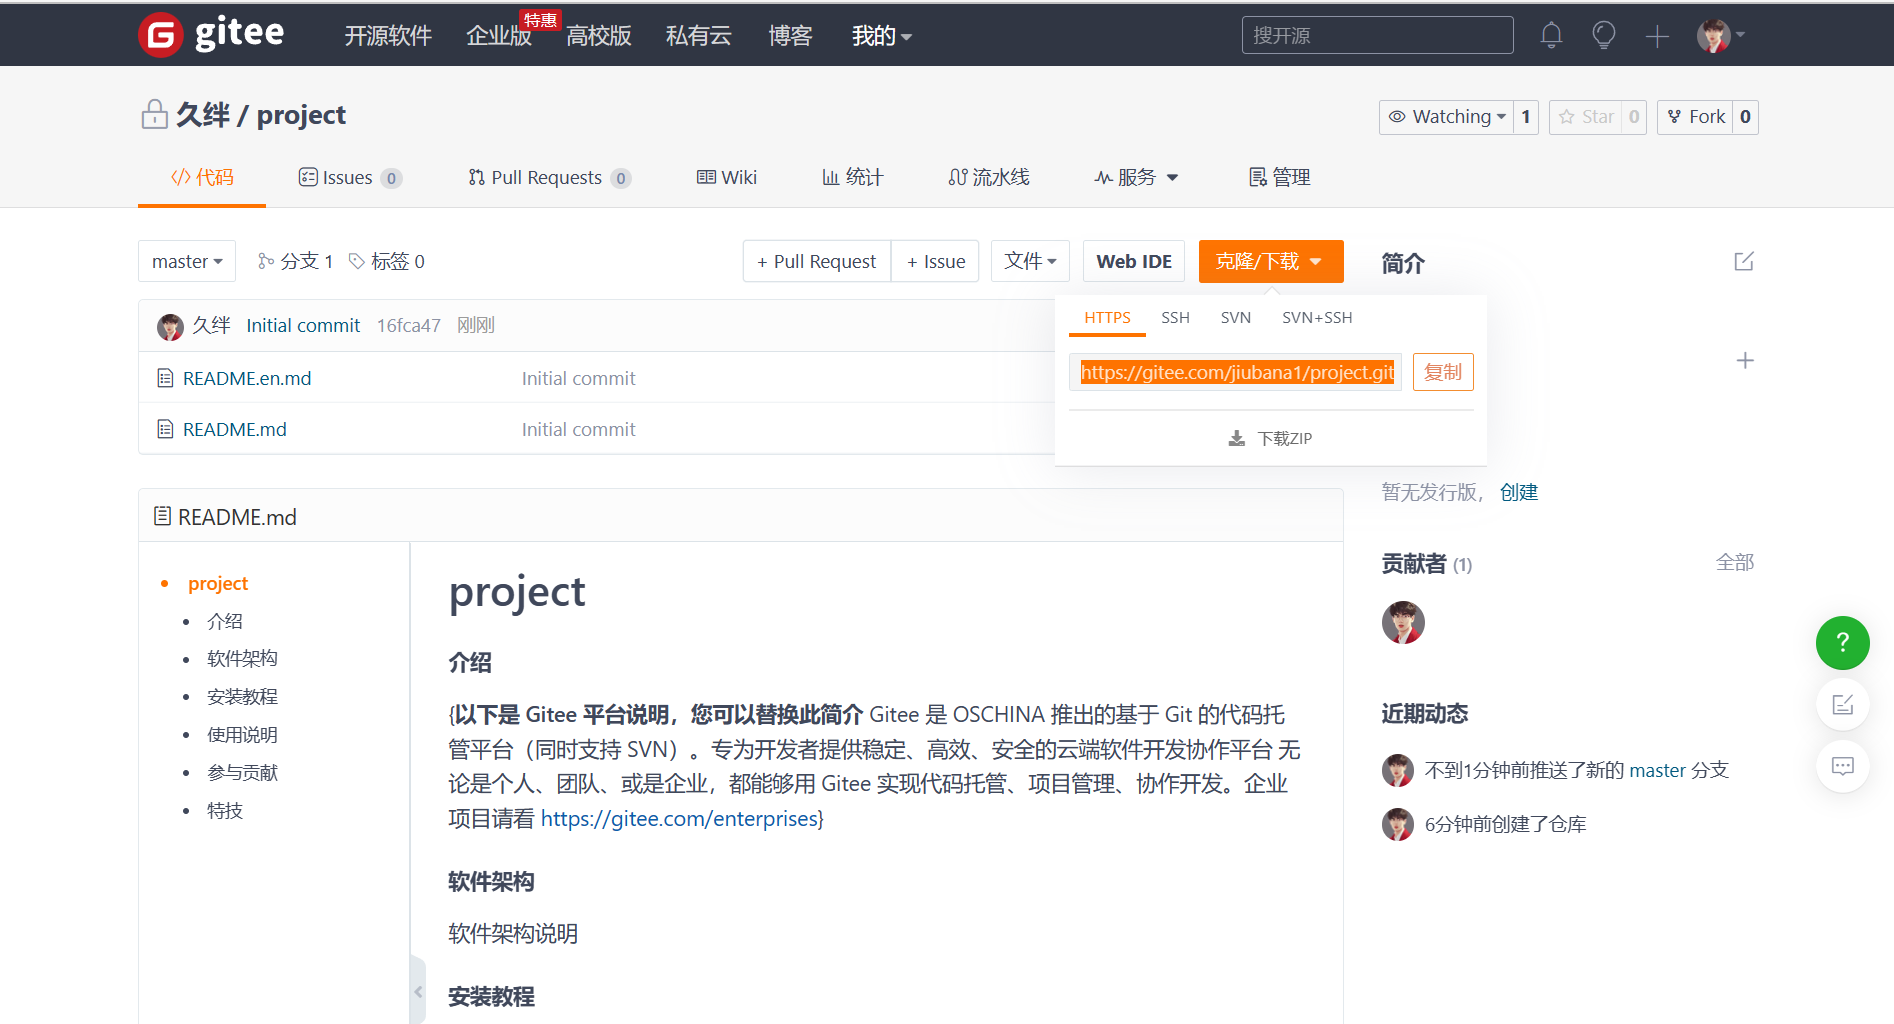1894x1024 pixels.
Task: Open the README.en.md file
Action: 247,379
